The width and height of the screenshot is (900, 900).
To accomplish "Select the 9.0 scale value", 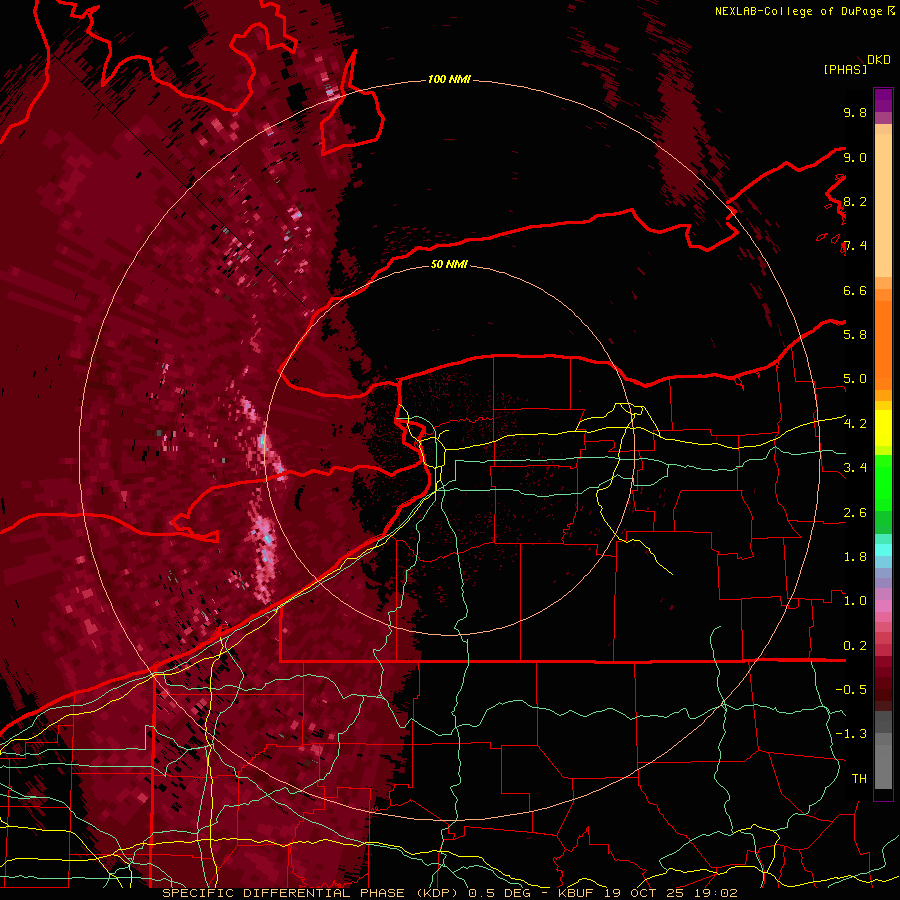I will pos(855,157).
